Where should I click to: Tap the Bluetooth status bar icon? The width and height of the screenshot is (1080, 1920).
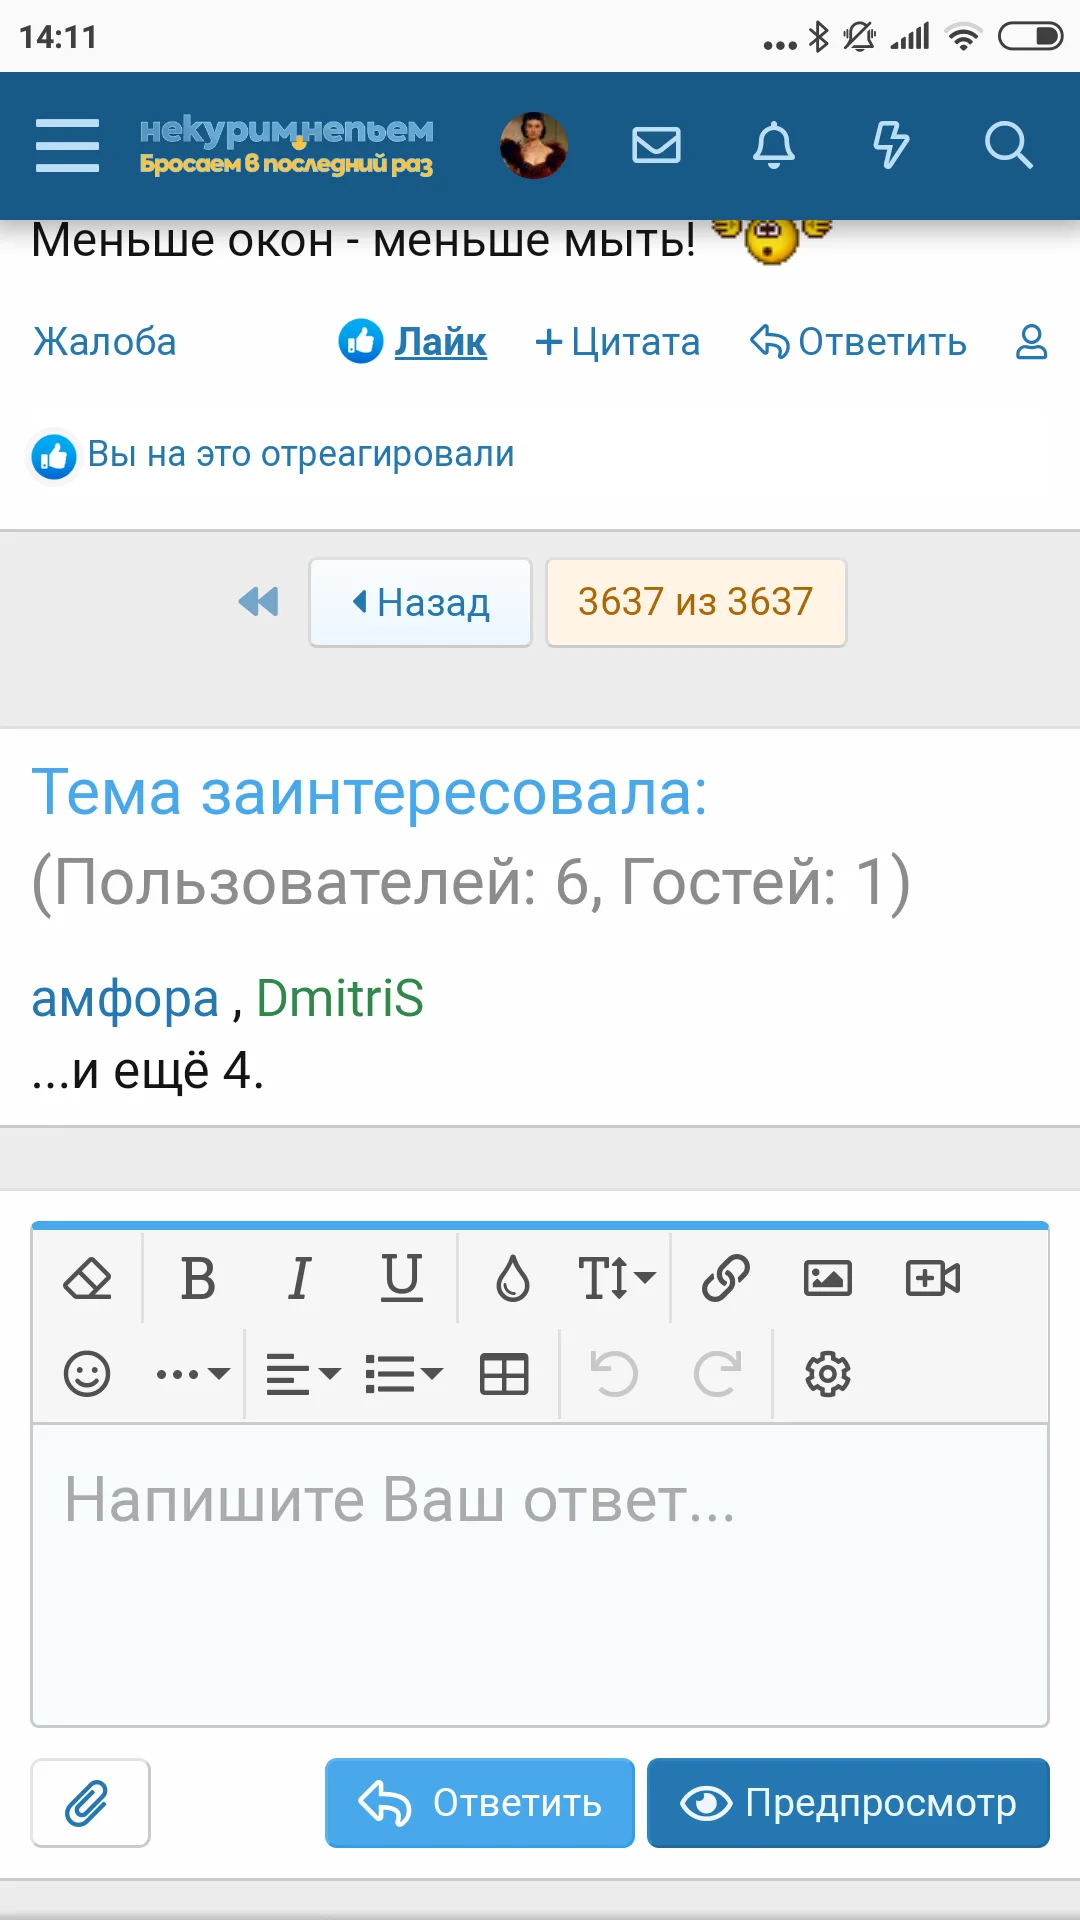coord(819,37)
